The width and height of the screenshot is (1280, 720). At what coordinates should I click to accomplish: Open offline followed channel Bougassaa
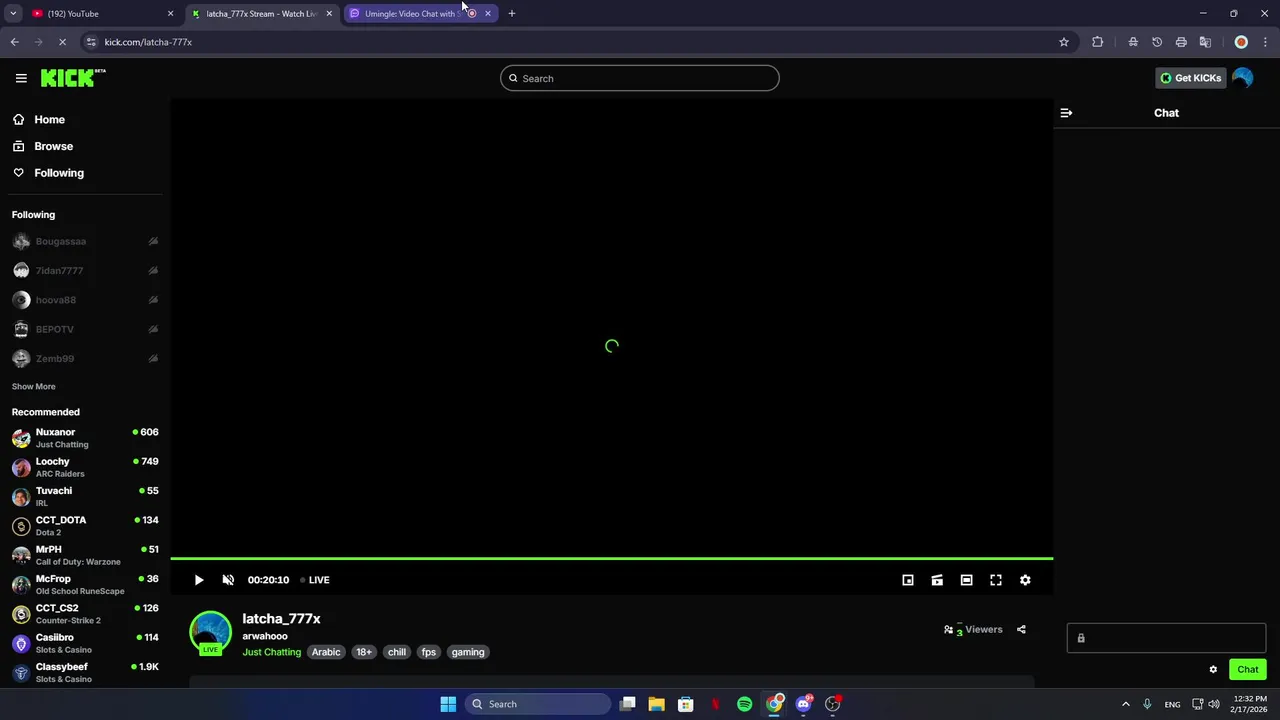85,241
